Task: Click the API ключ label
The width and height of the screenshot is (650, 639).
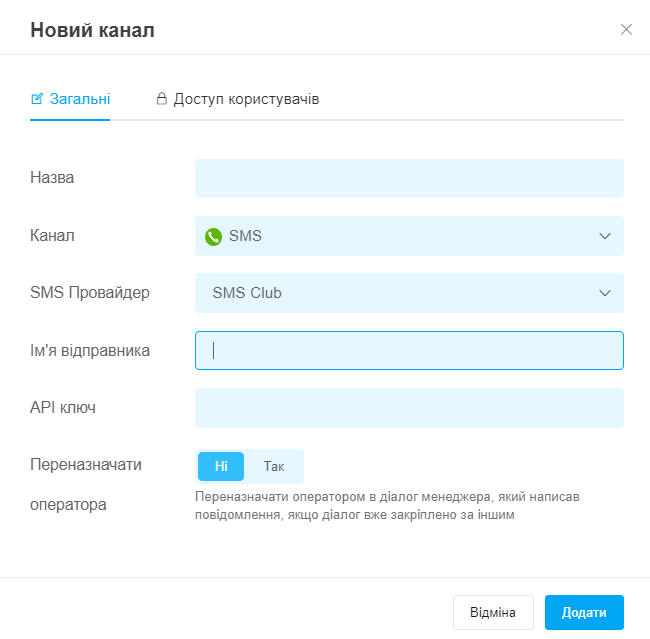Action: coord(63,408)
